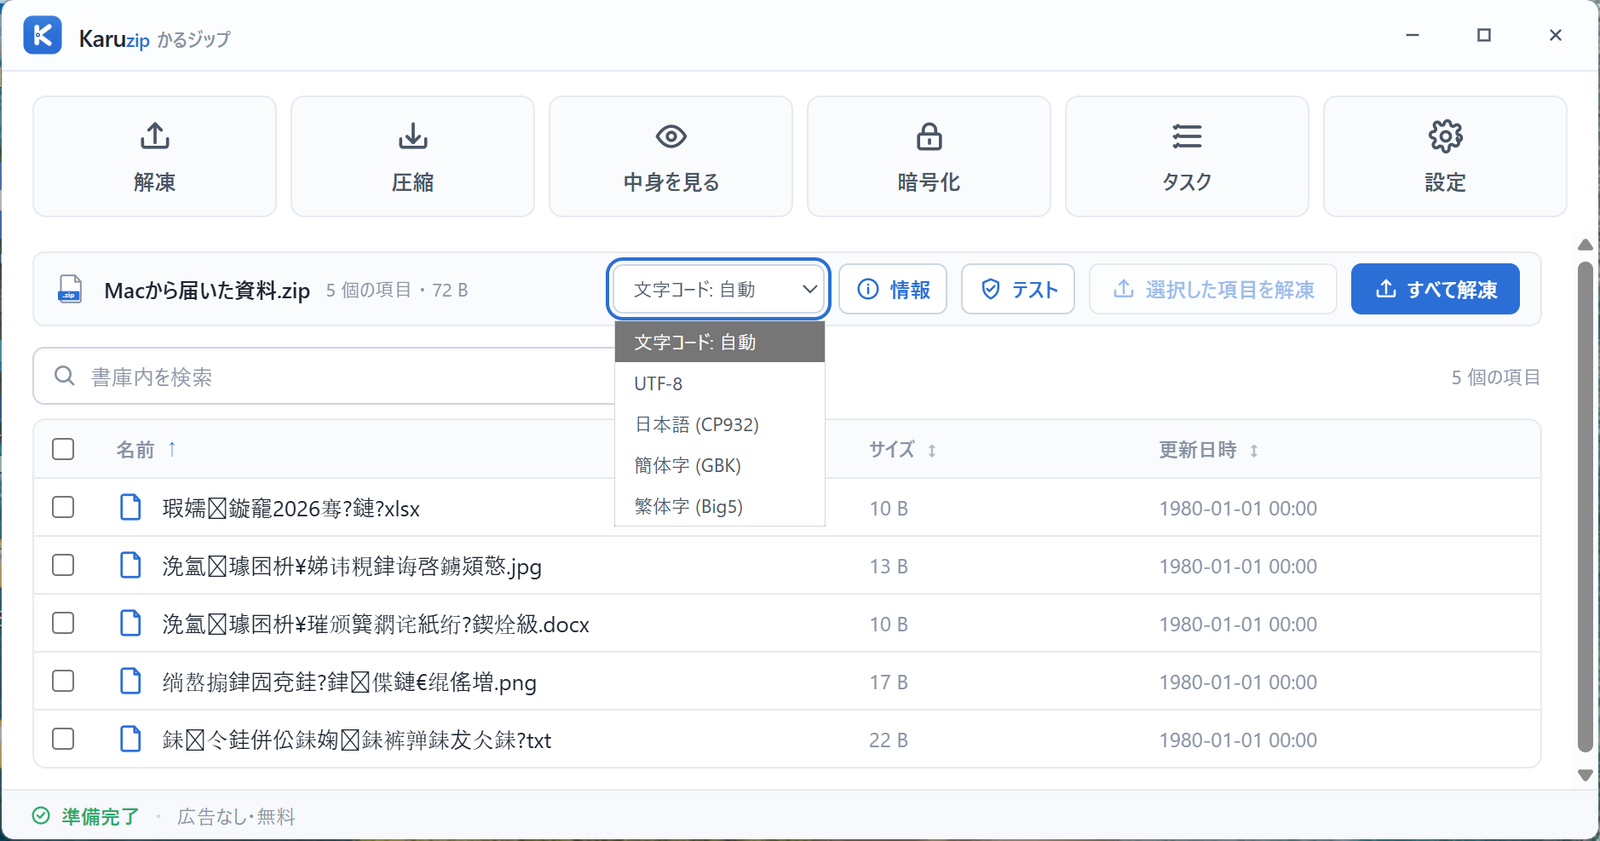This screenshot has height=841, width=1600.
Task: Click the 広告なし・無料 status text
Action: pos(236,816)
